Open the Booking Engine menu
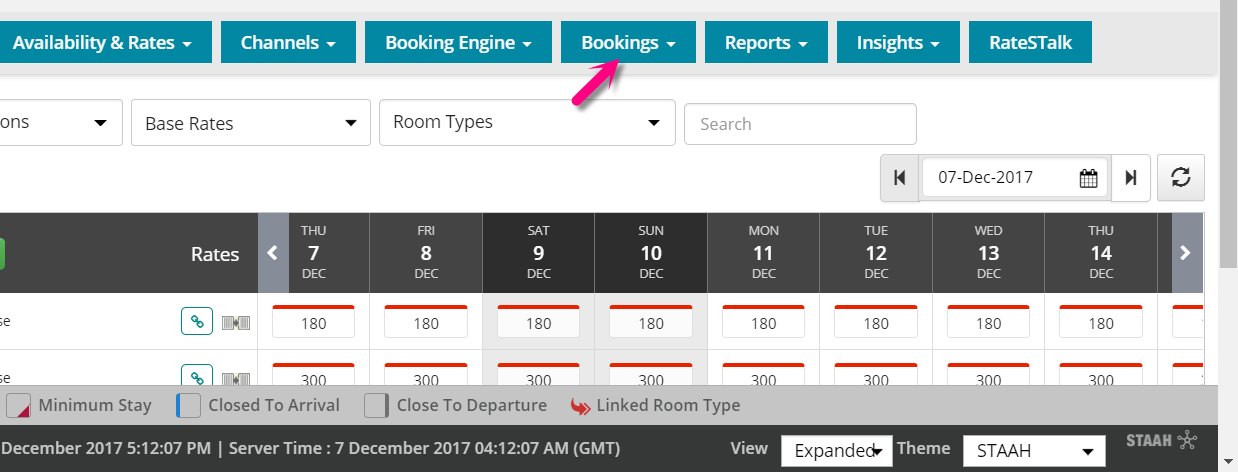 click(458, 43)
